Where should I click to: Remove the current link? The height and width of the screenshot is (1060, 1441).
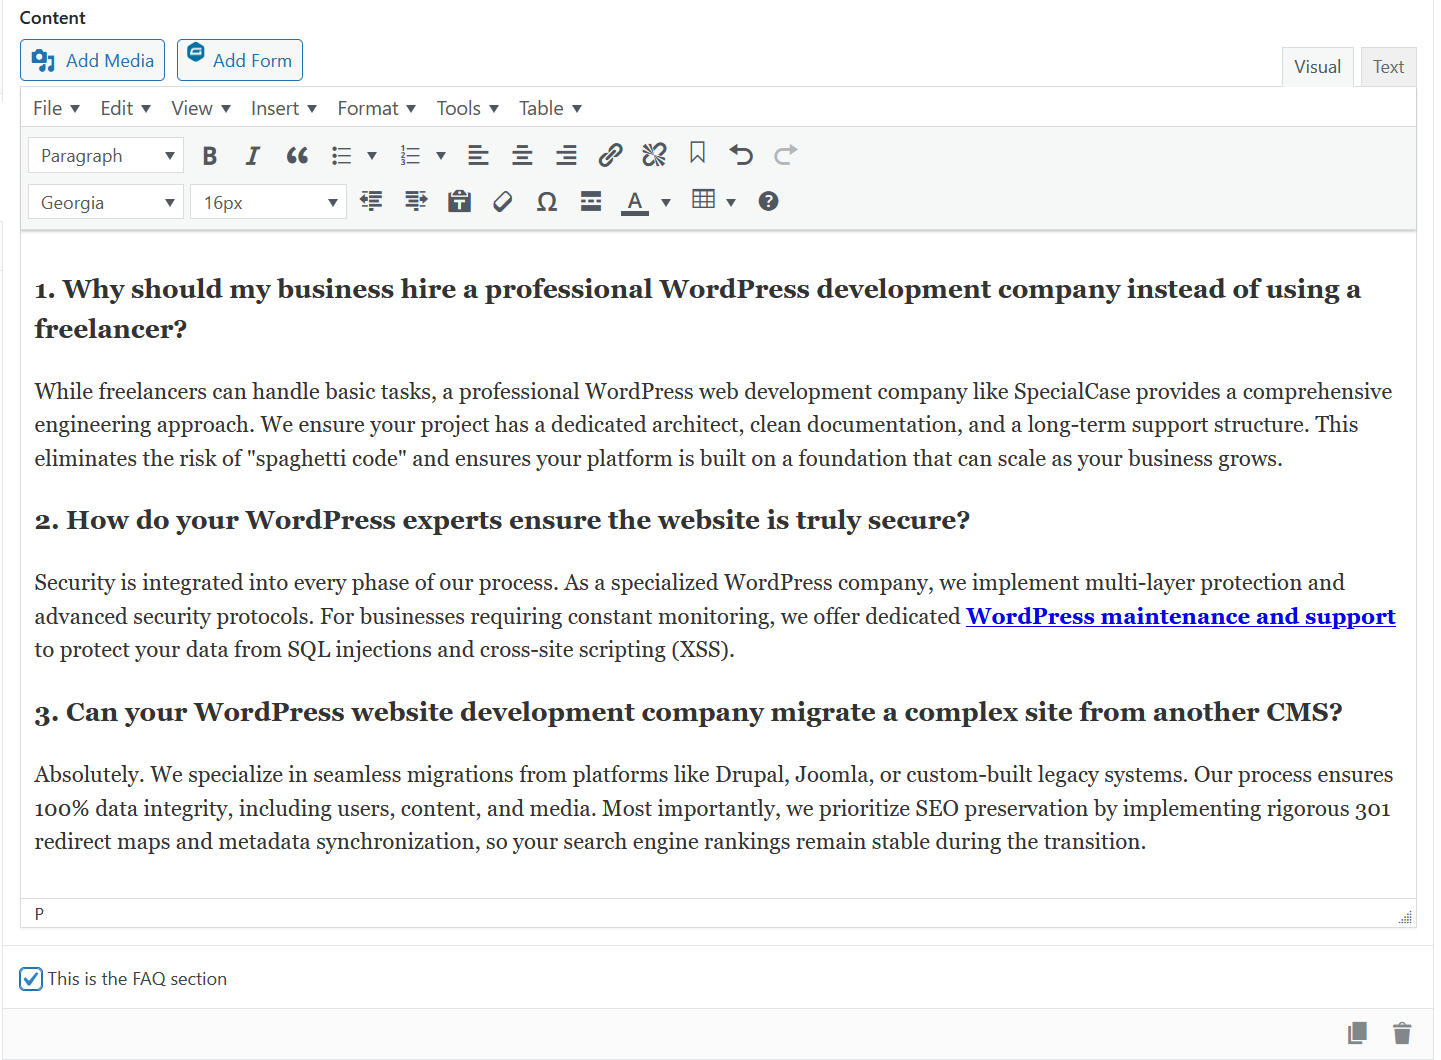click(x=654, y=155)
